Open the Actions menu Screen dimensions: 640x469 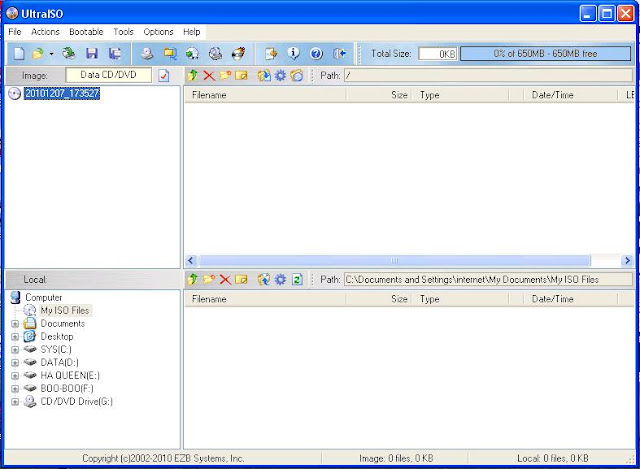[45, 32]
